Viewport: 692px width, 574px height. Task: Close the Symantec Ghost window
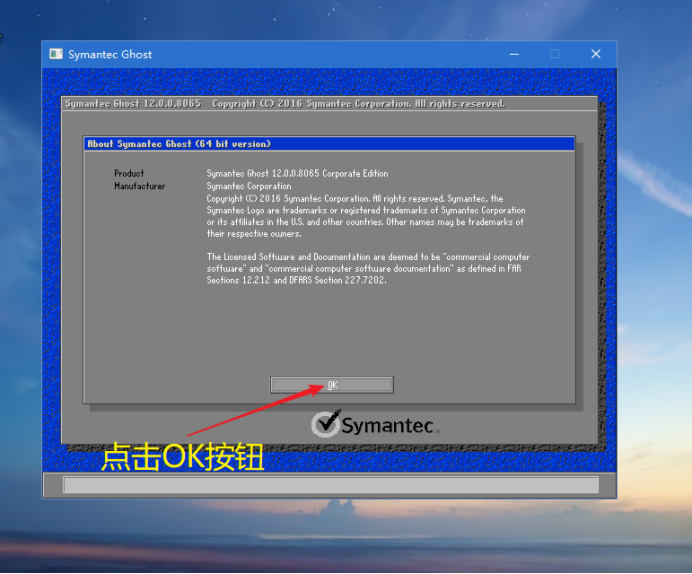(x=596, y=54)
